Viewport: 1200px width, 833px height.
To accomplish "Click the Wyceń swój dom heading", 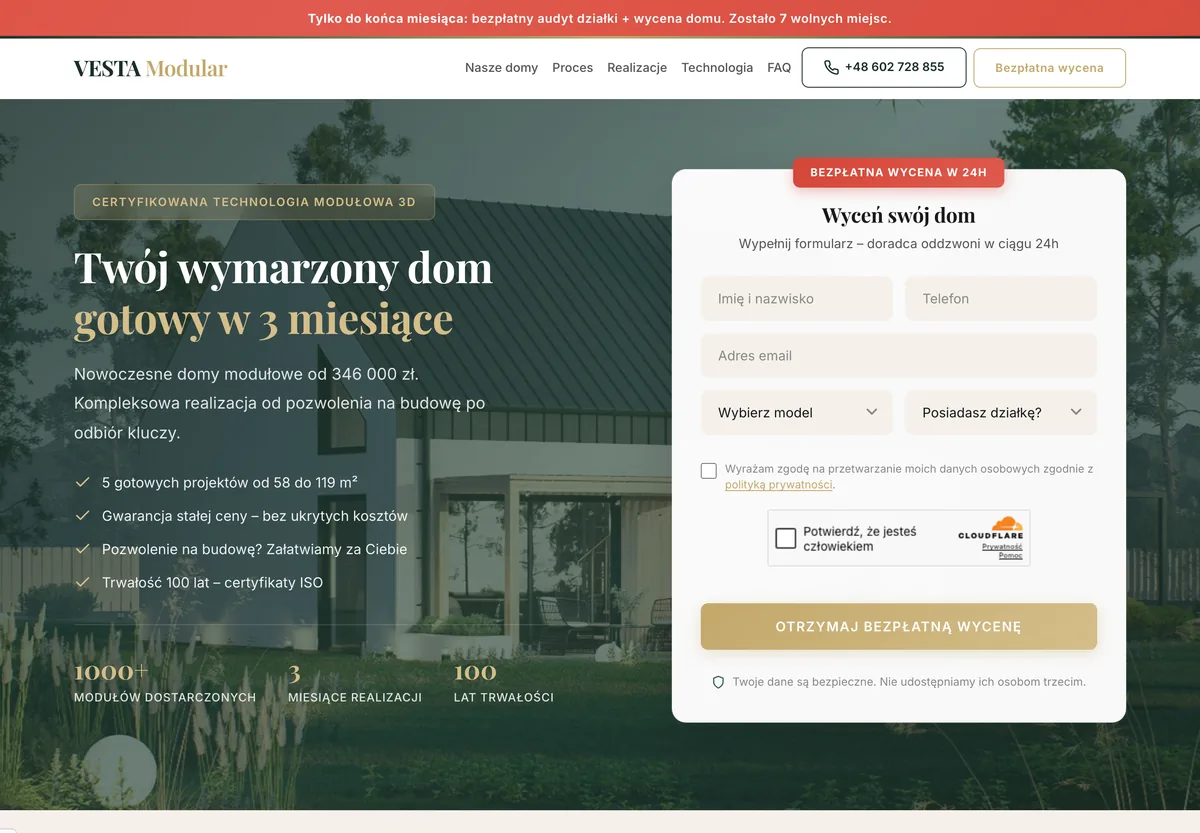I will pos(898,215).
